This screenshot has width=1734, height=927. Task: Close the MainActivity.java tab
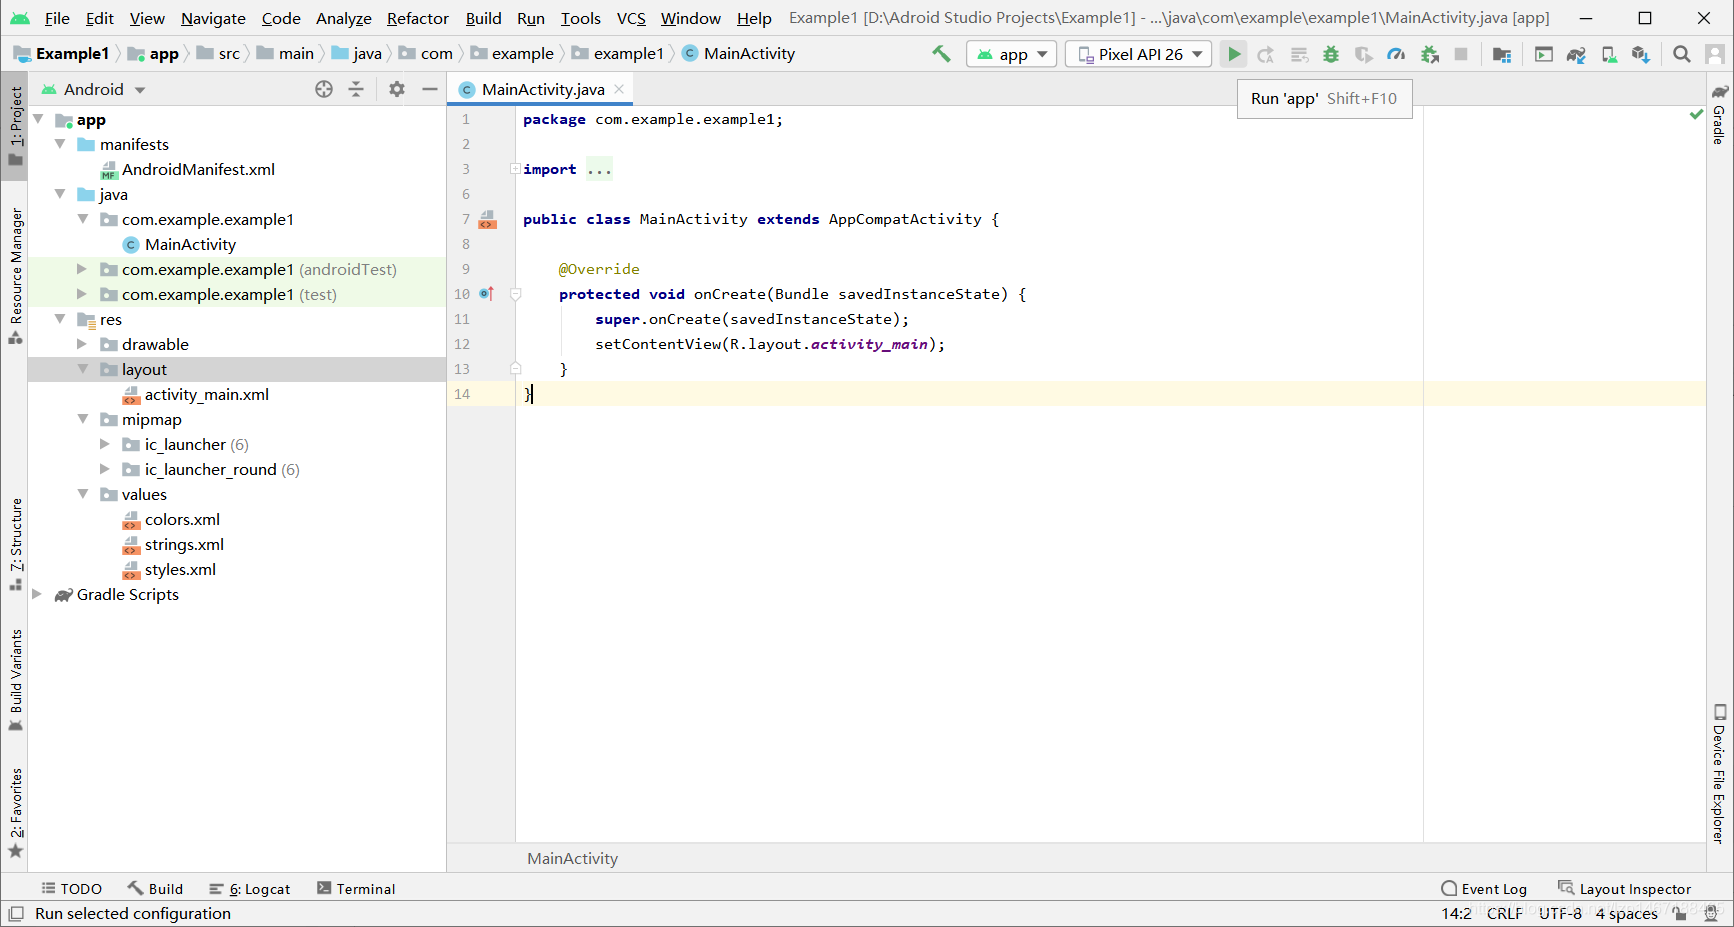tap(620, 89)
